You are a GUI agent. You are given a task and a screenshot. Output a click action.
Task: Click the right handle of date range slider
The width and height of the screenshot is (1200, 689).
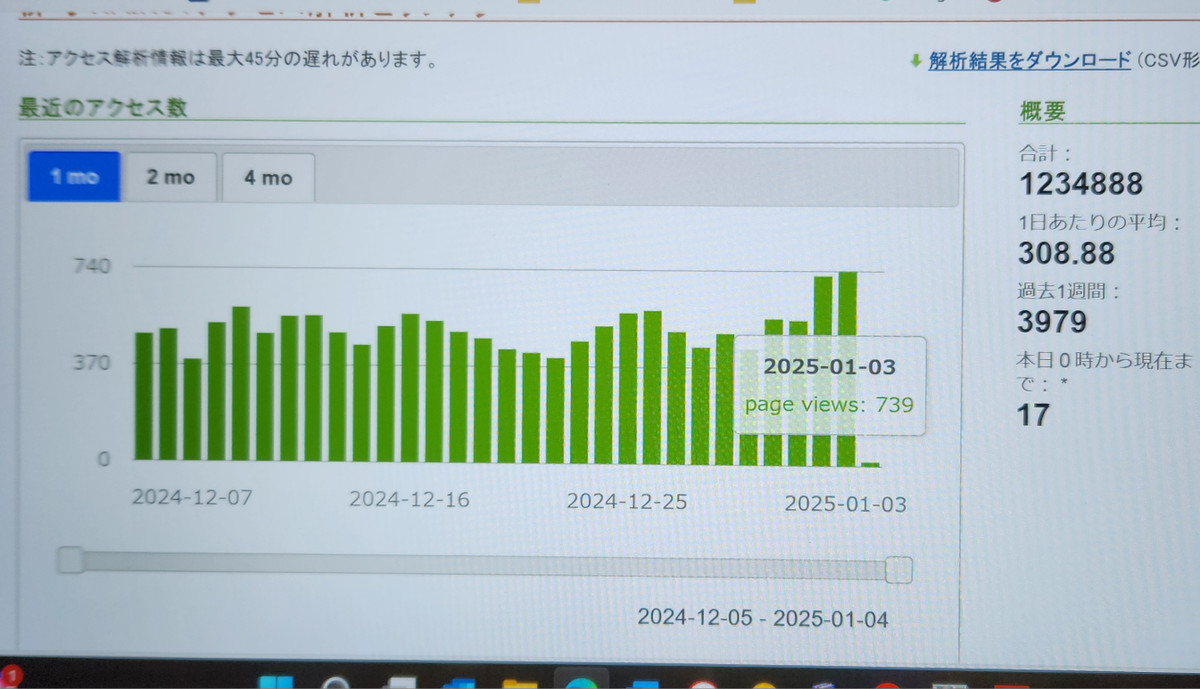pos(898,569)
